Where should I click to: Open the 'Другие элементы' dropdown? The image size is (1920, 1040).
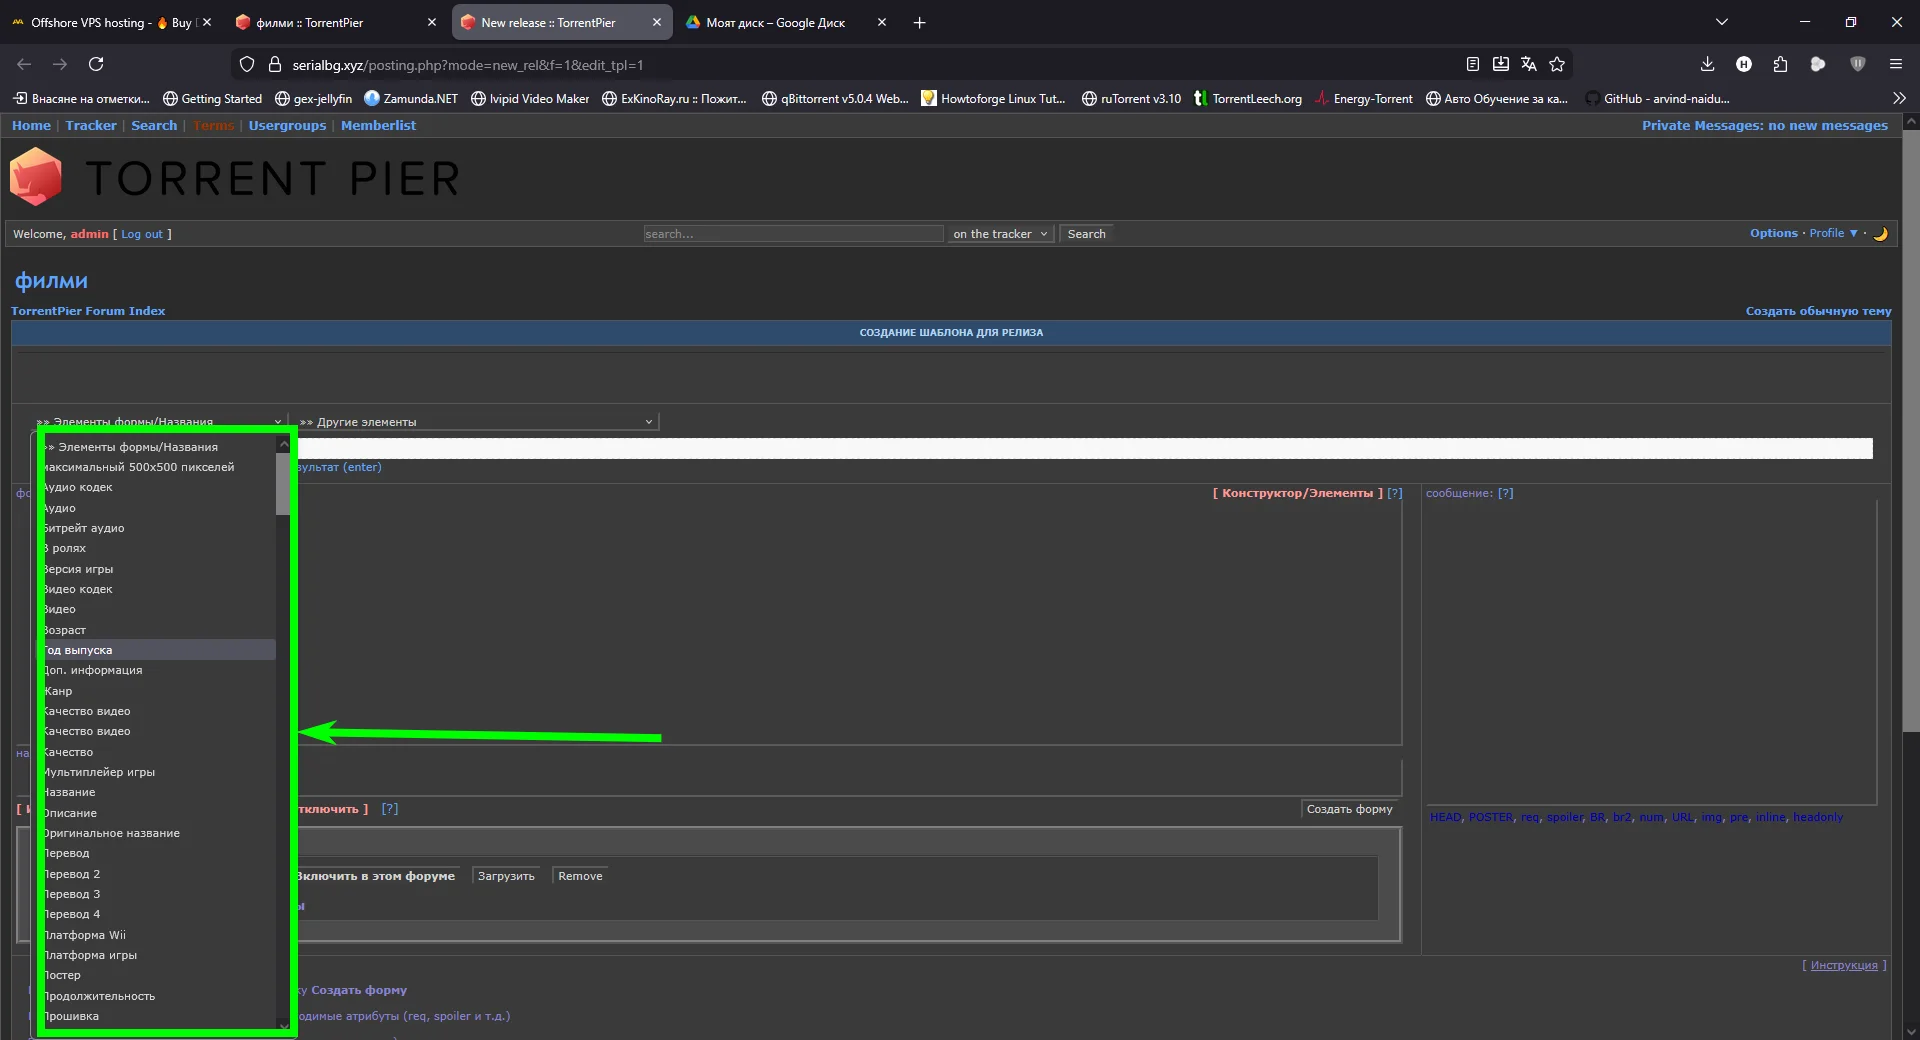[477, 422]
